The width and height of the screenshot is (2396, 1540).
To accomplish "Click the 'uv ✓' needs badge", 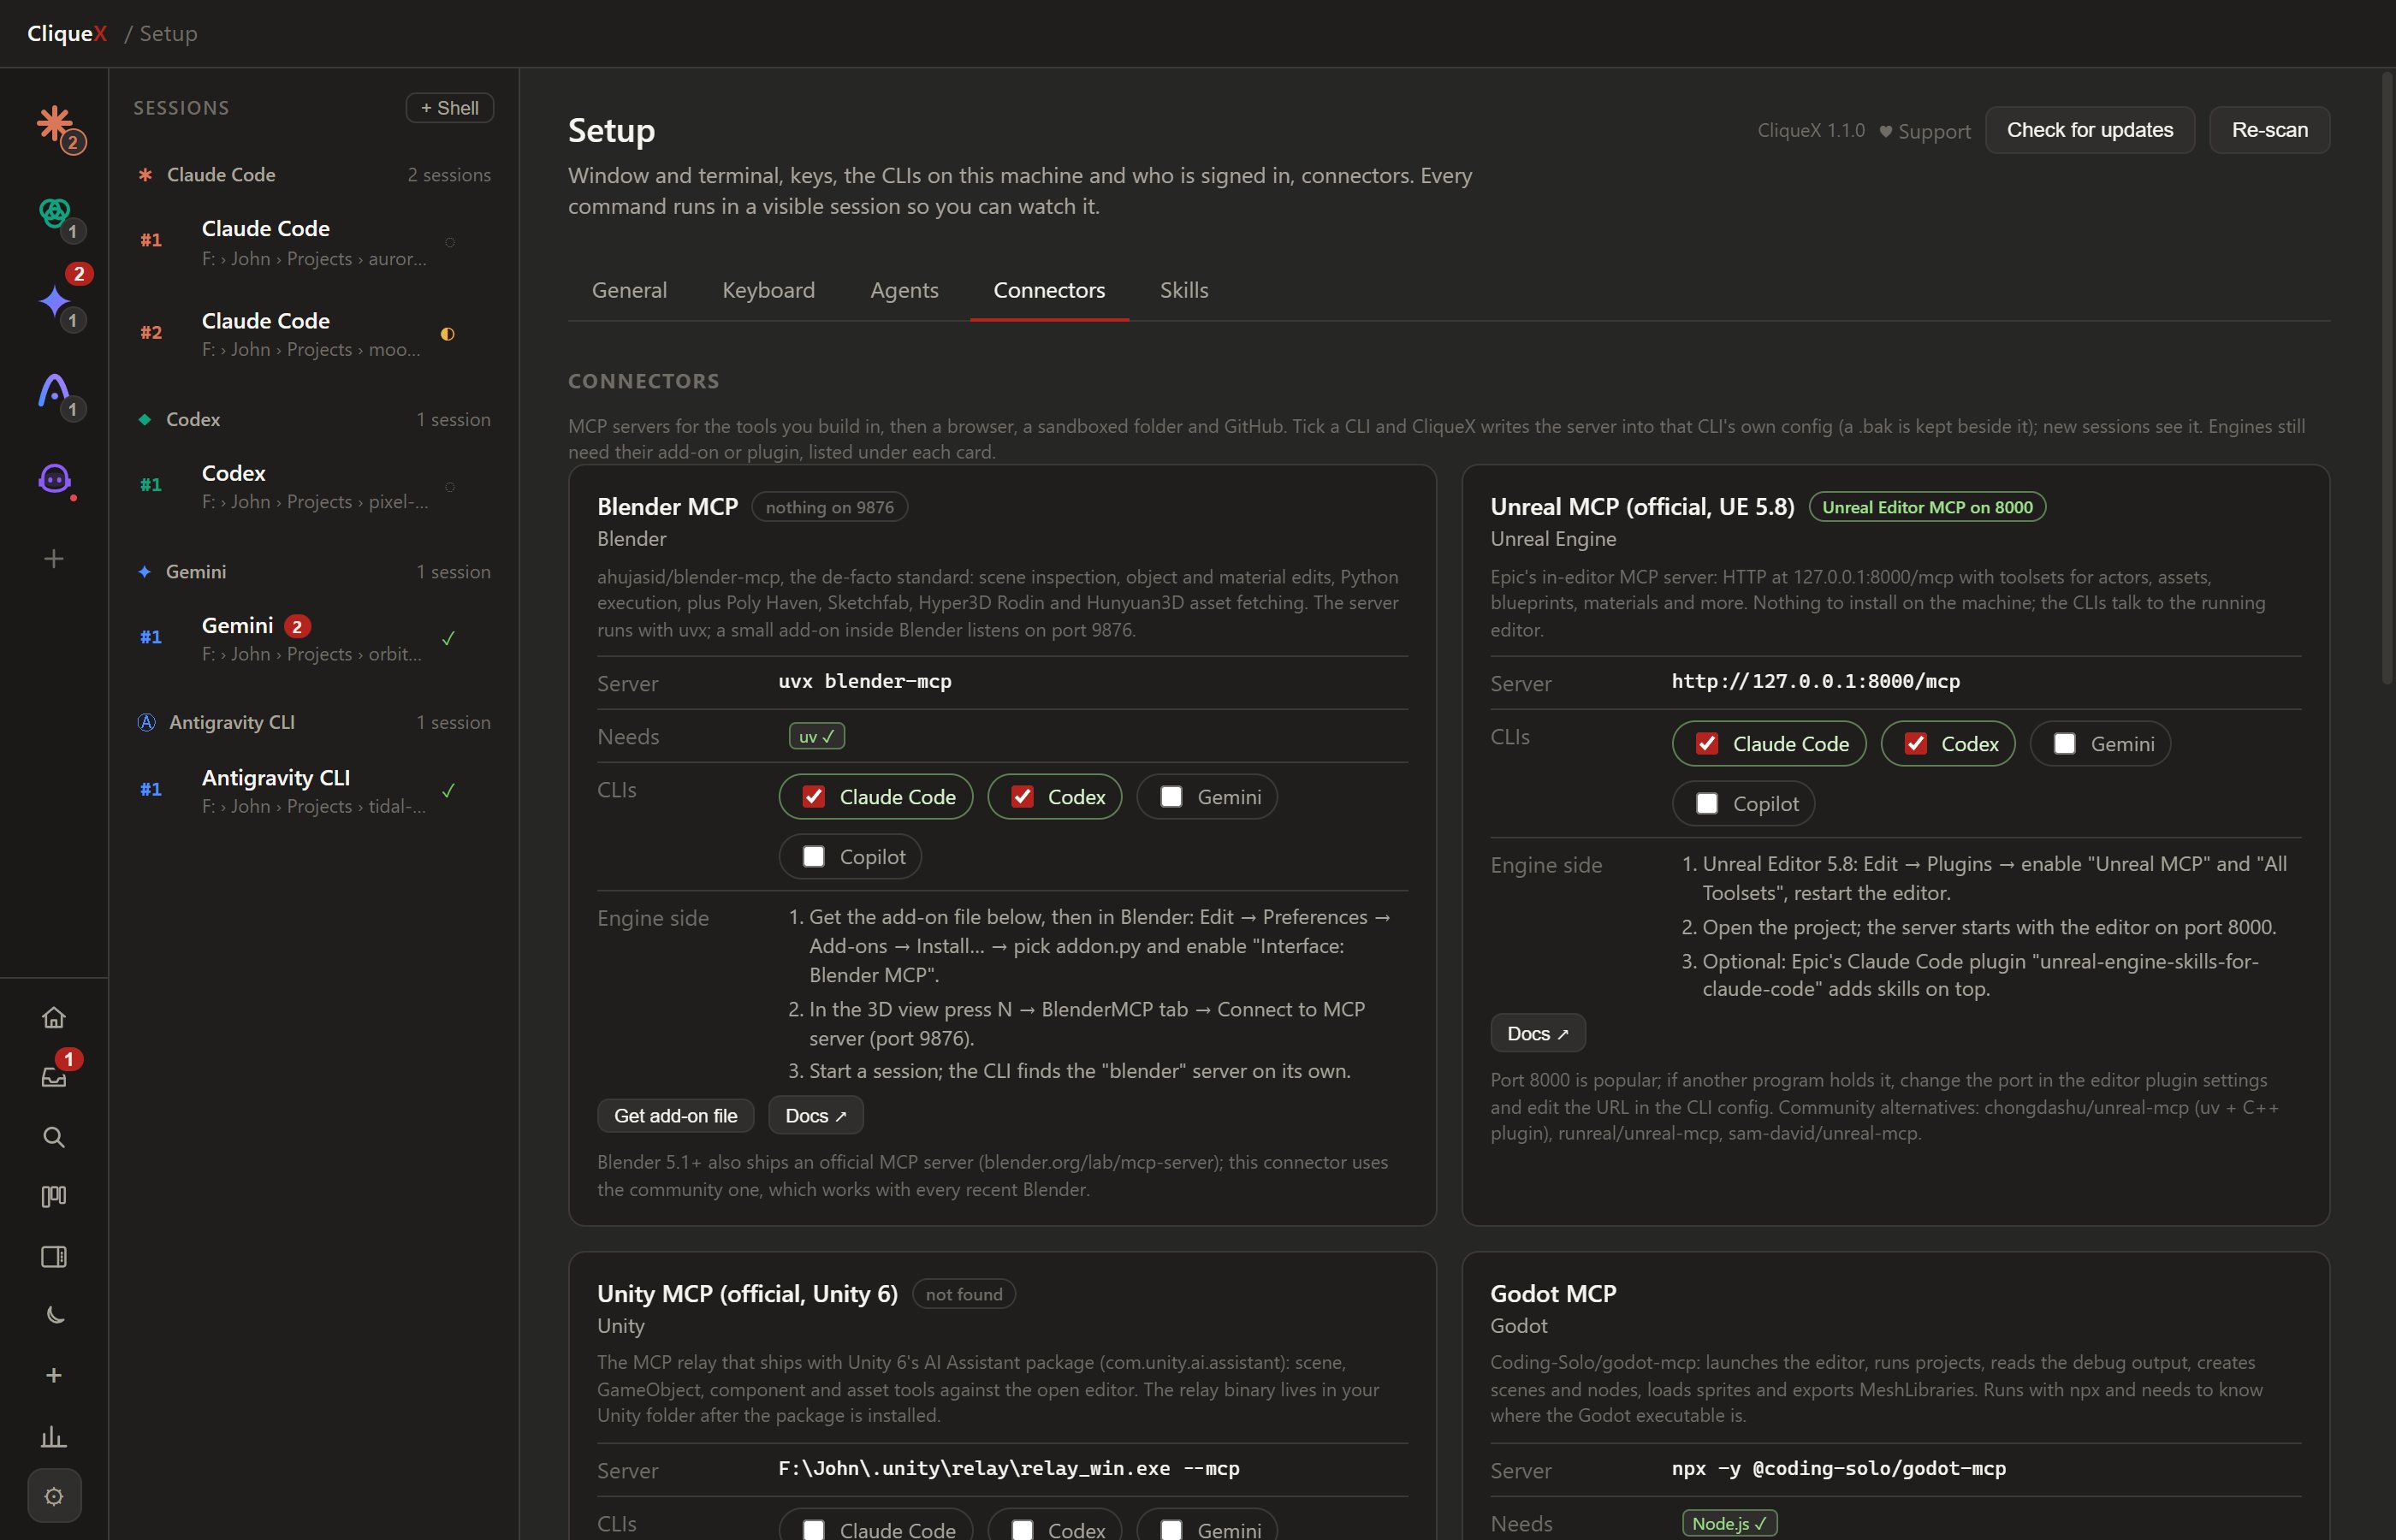I will tap(816, 736).
